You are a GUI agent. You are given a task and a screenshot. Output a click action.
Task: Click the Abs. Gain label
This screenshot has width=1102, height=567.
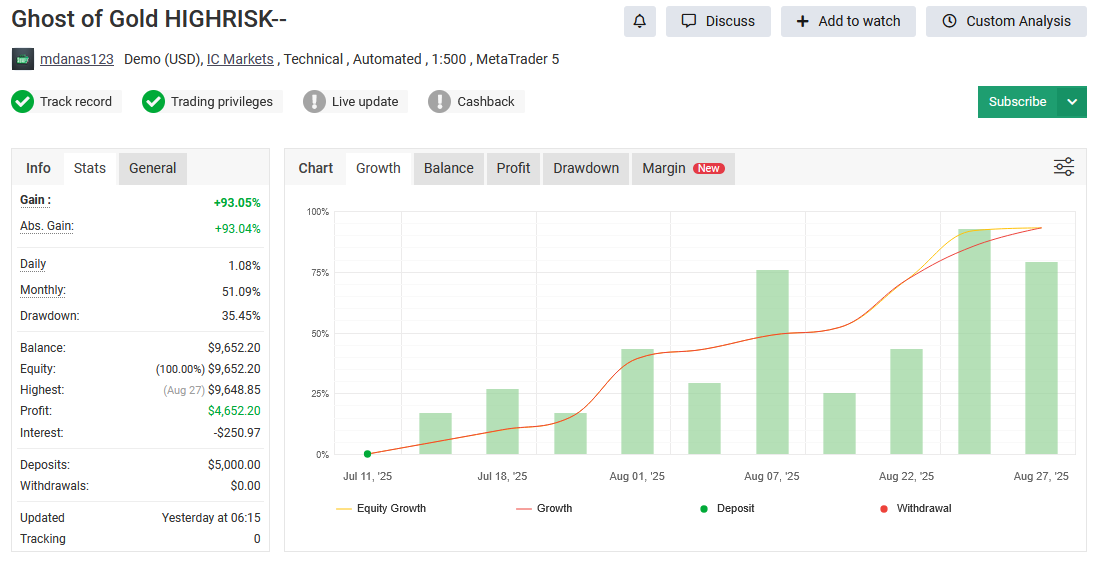(x=46, y=226)
